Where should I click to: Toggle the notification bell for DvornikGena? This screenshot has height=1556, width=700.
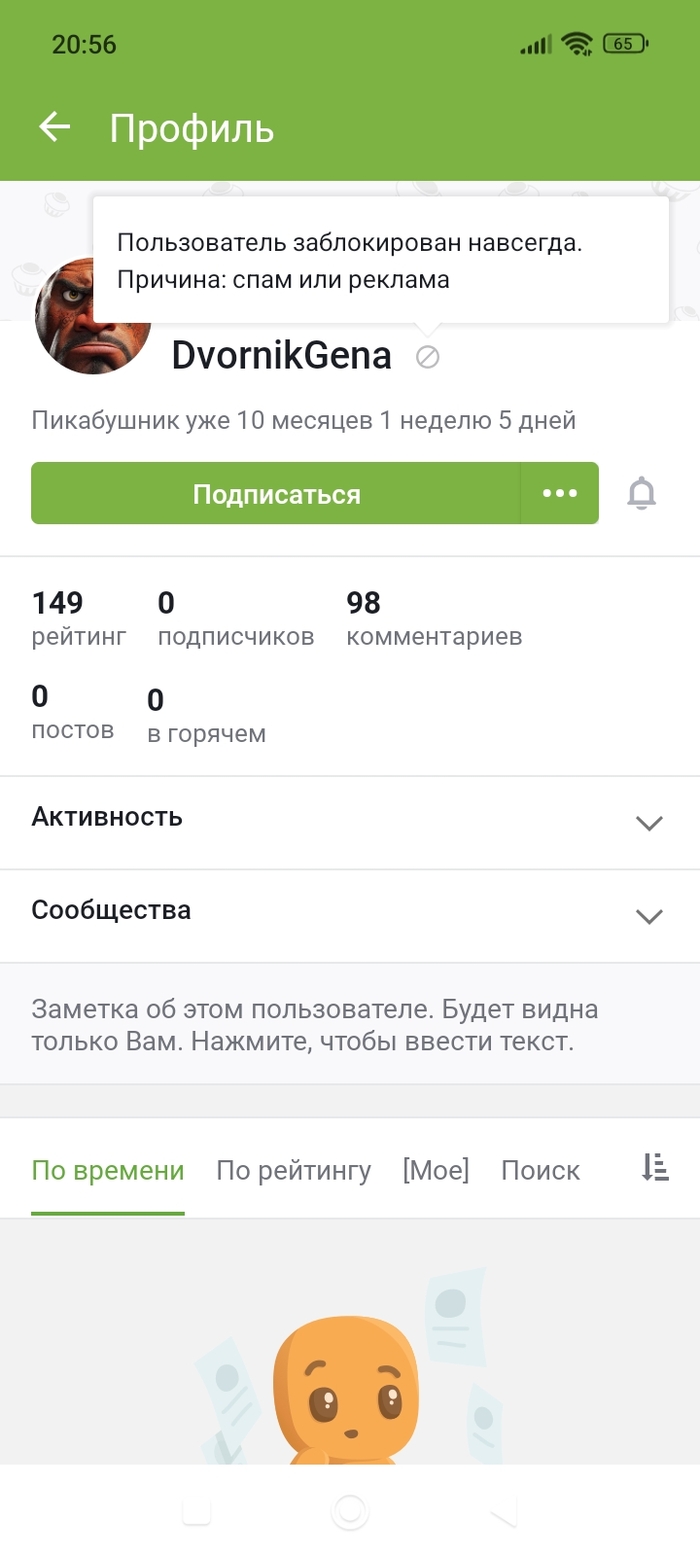(641, 493)
